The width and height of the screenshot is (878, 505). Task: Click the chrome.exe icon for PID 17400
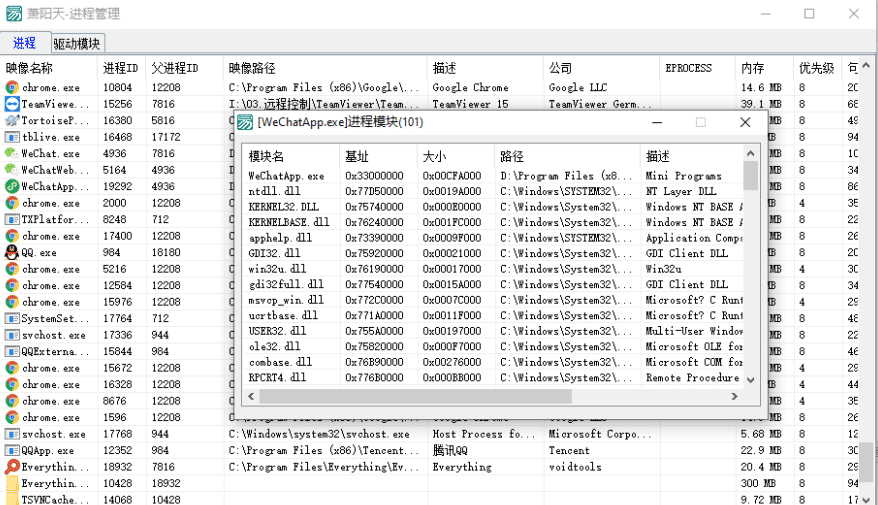tap(12, 236)
